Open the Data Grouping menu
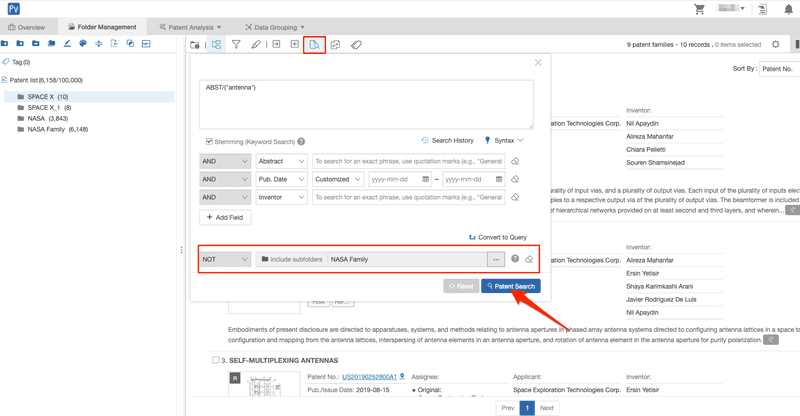Screen dimensions: 800x416 274,27
